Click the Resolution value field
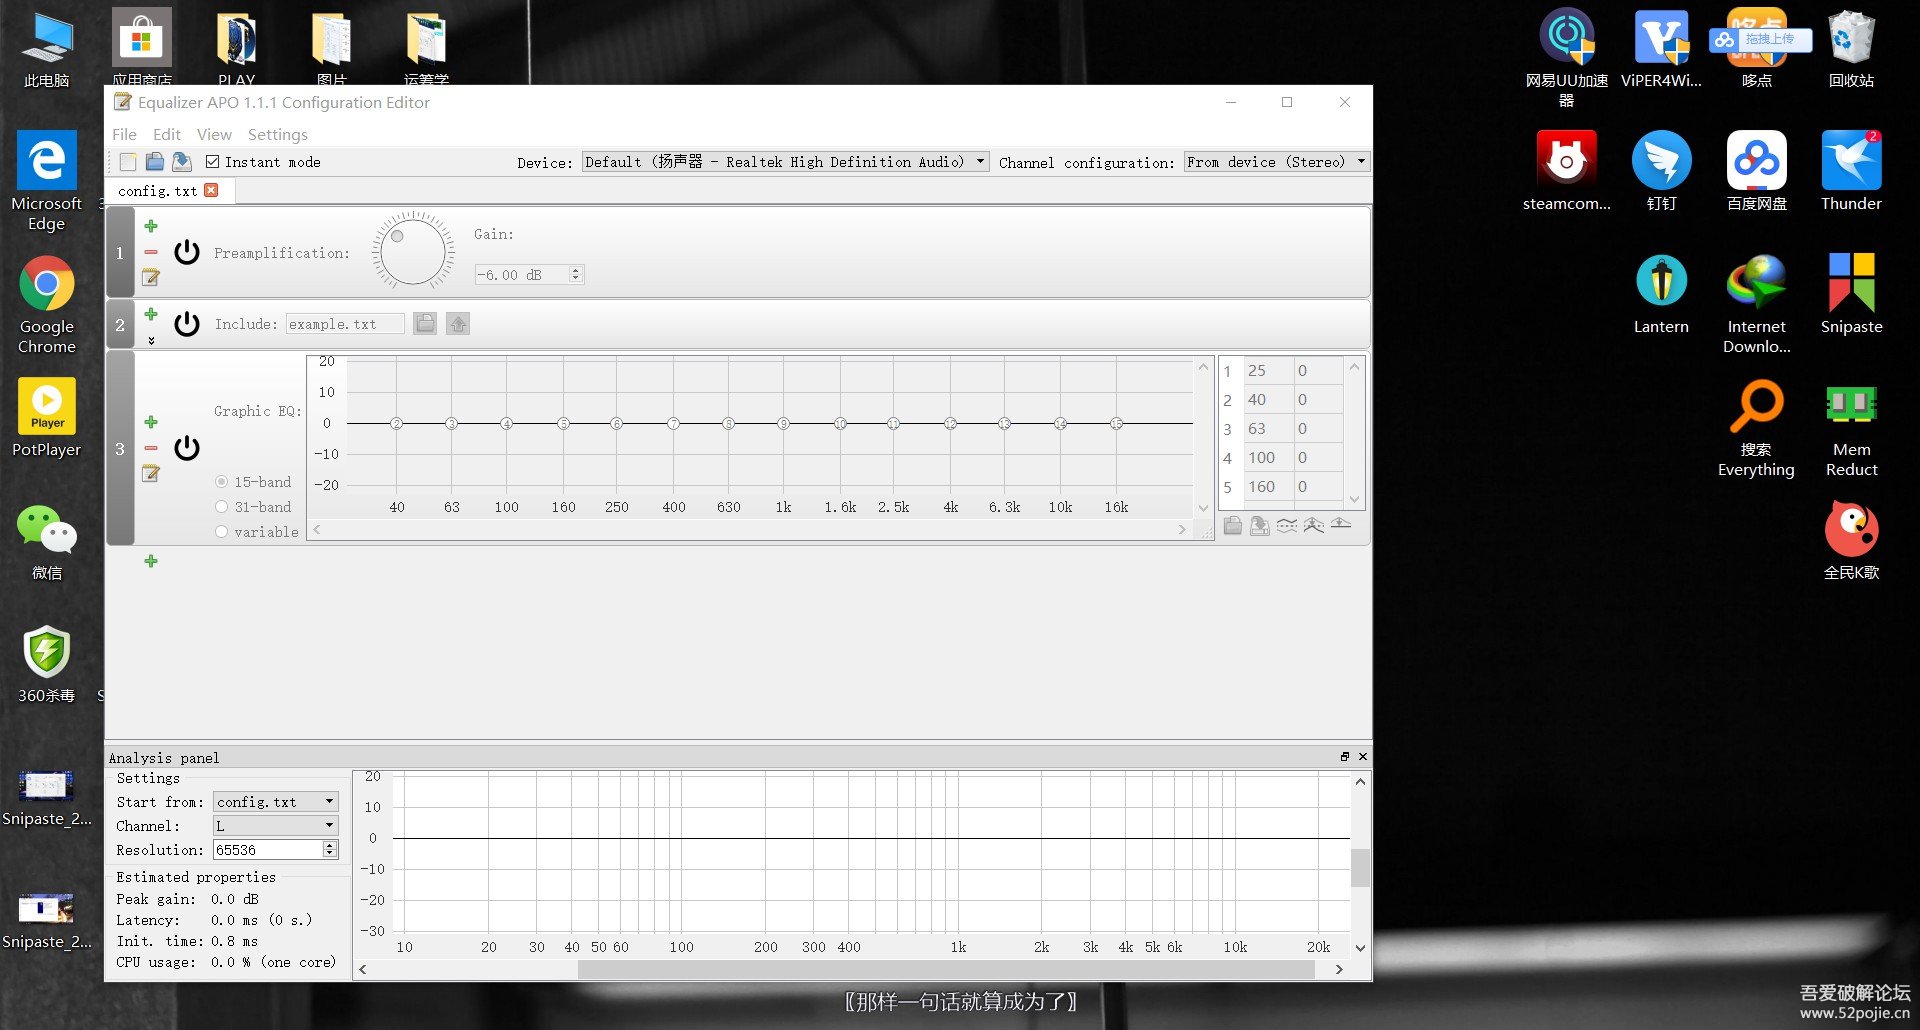 (268, 850)
